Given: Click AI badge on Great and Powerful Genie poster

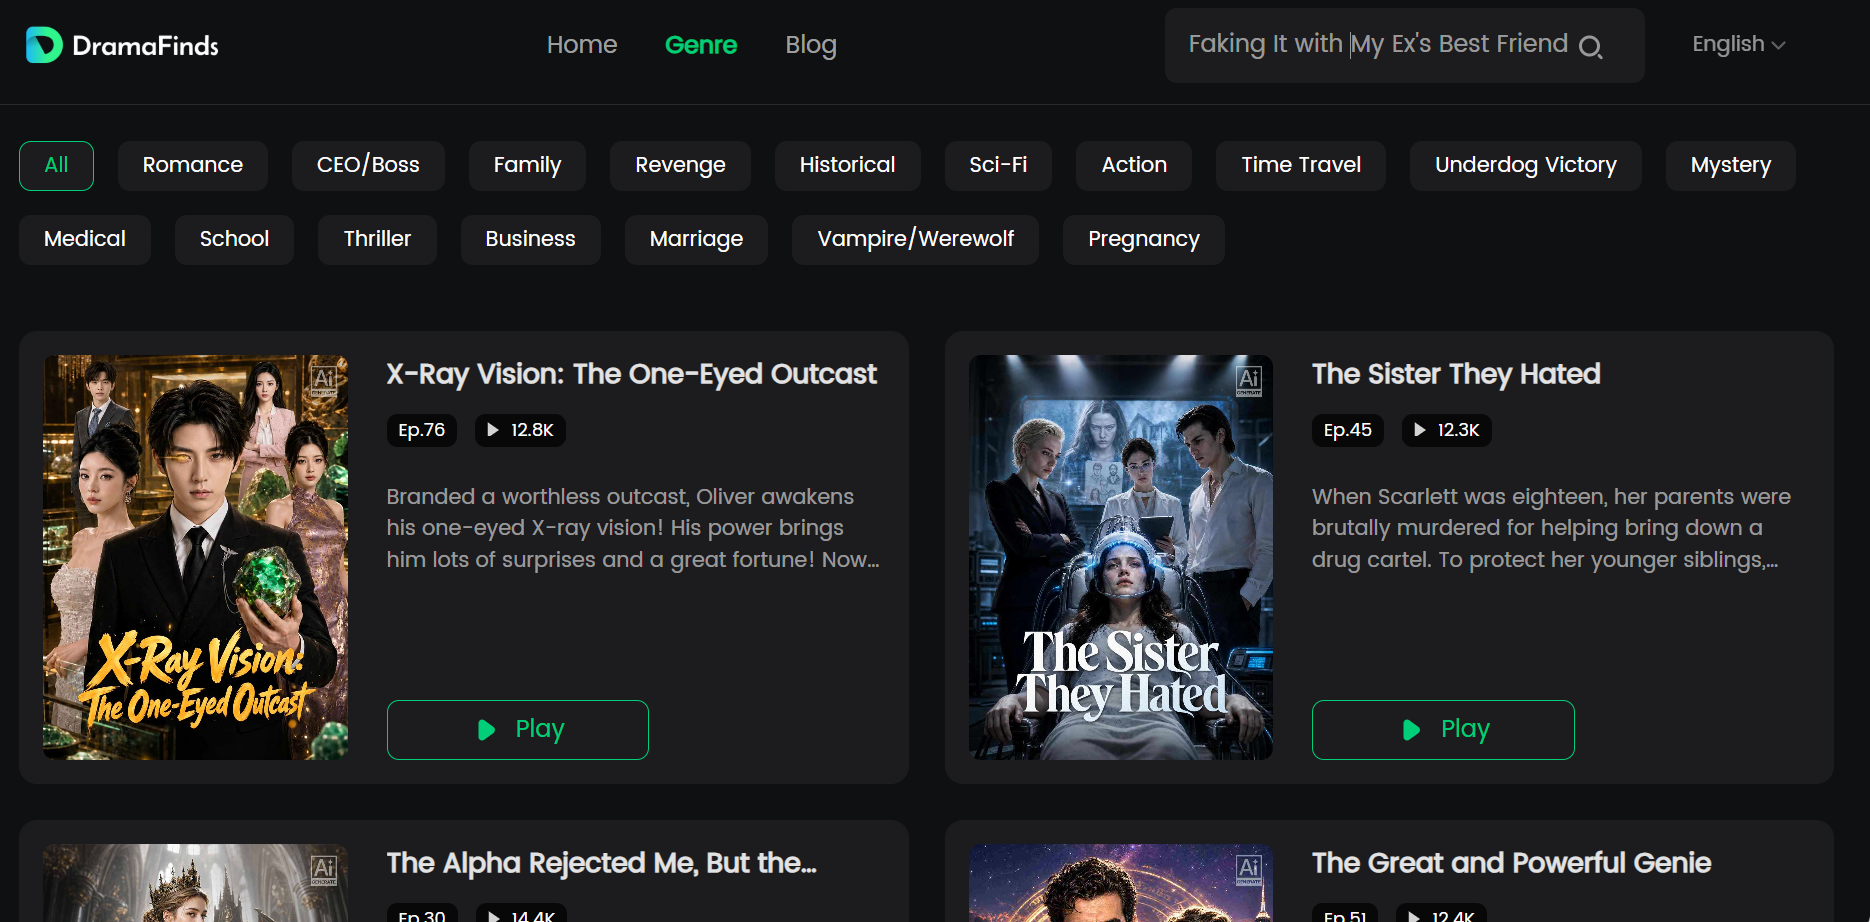Looking at the screenshot, I should tap(1249, 869).
